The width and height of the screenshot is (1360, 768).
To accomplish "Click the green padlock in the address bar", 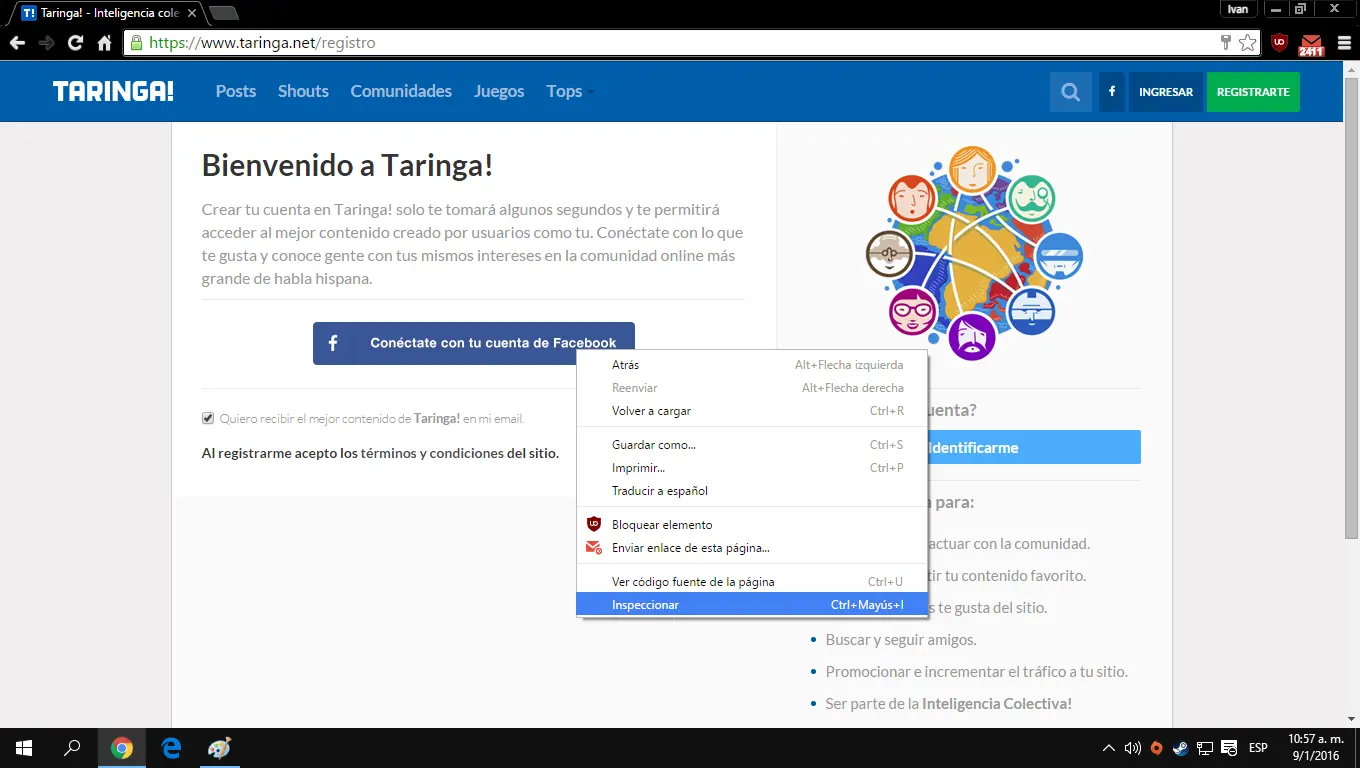I will tap(136, 43).
